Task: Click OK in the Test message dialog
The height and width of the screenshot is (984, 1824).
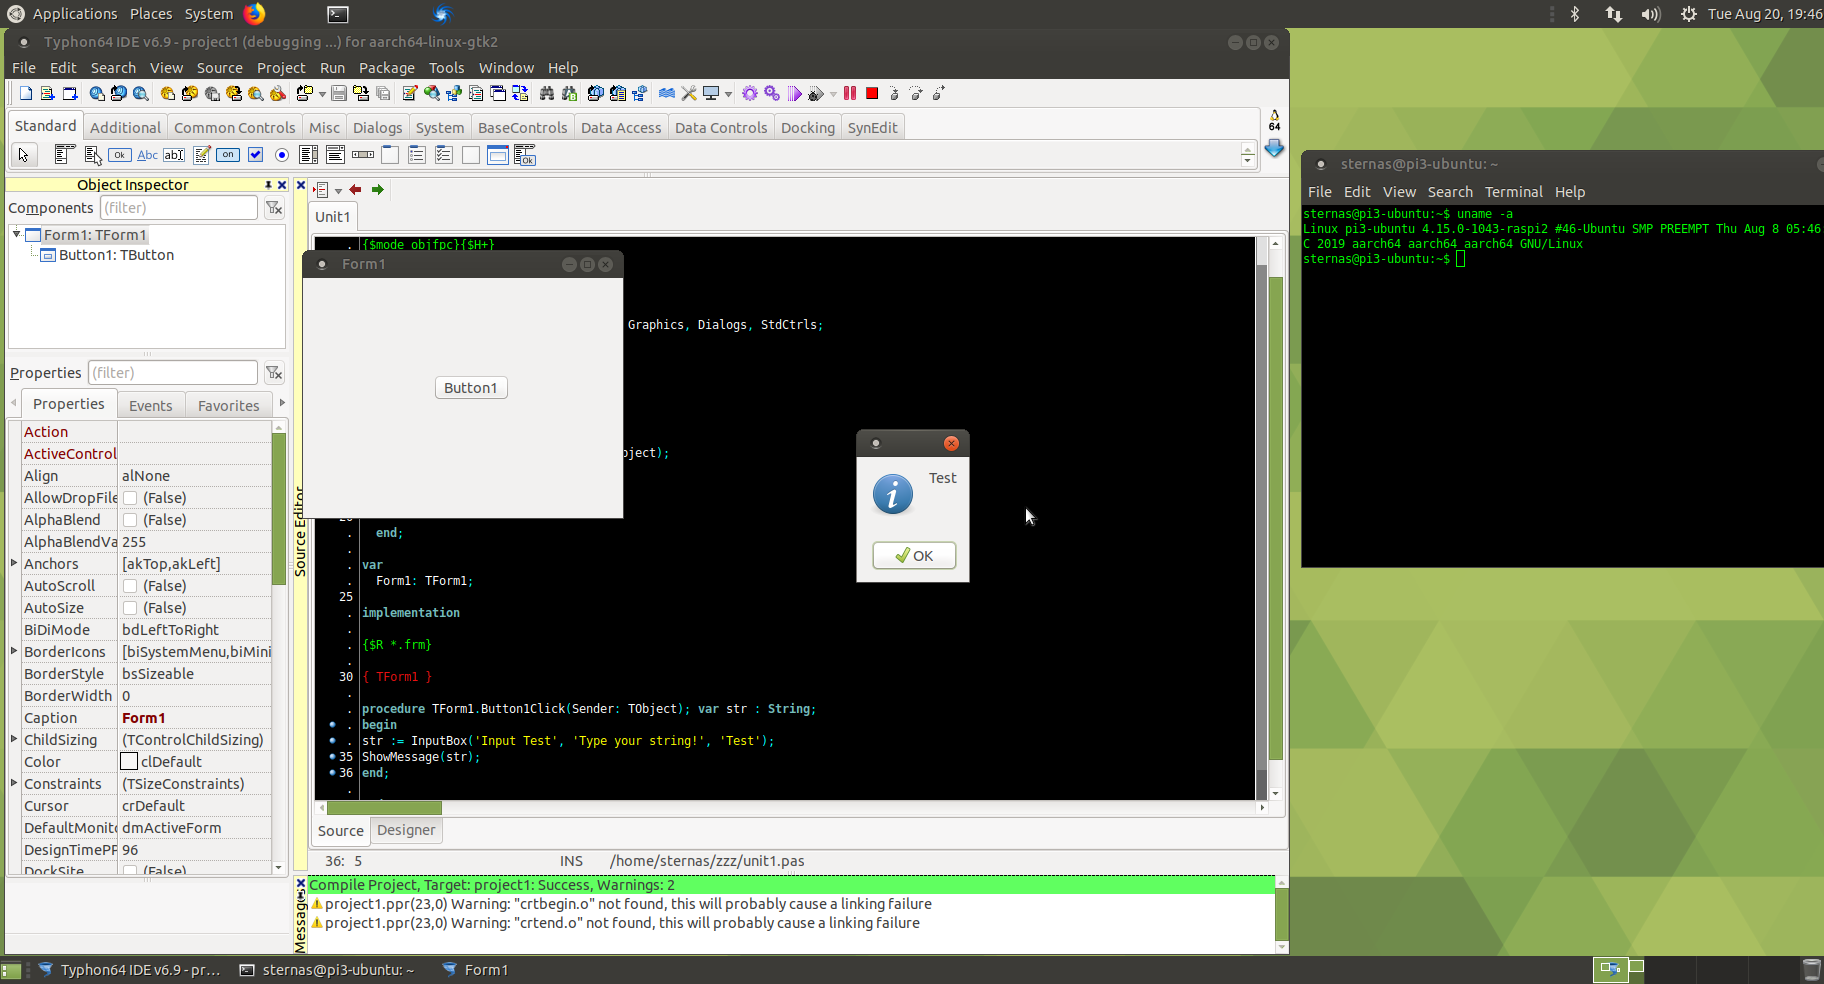Action: pyautogui.click(x=914, y=556)
